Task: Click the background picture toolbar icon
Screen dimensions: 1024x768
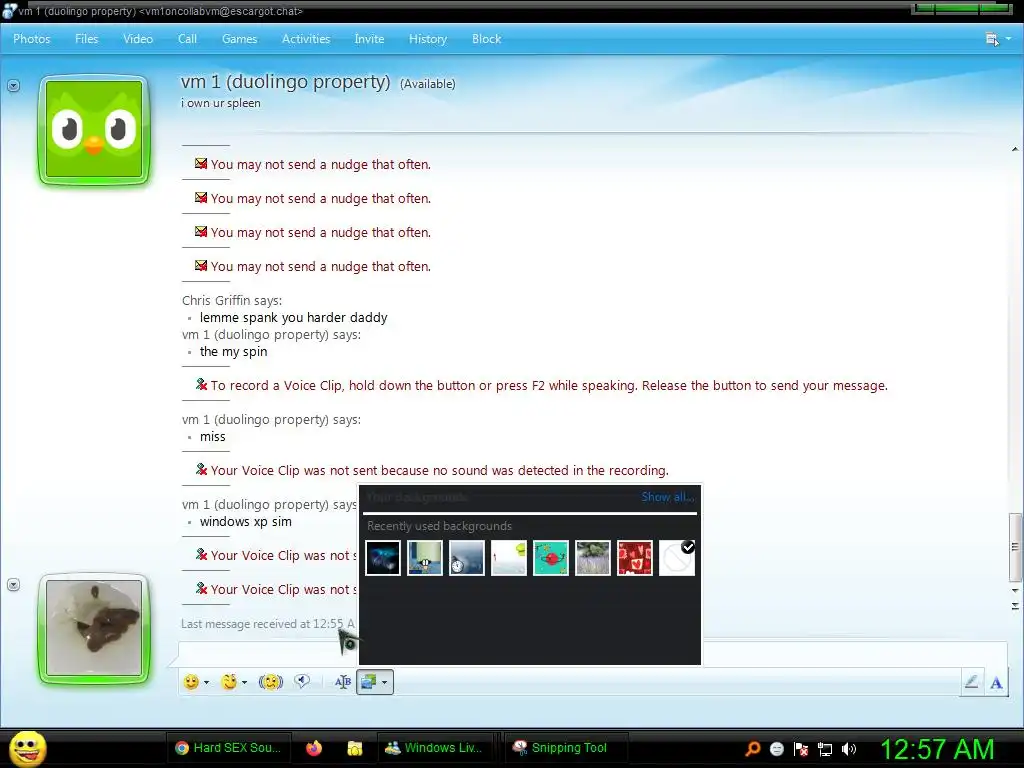Action: click(368, 682)
